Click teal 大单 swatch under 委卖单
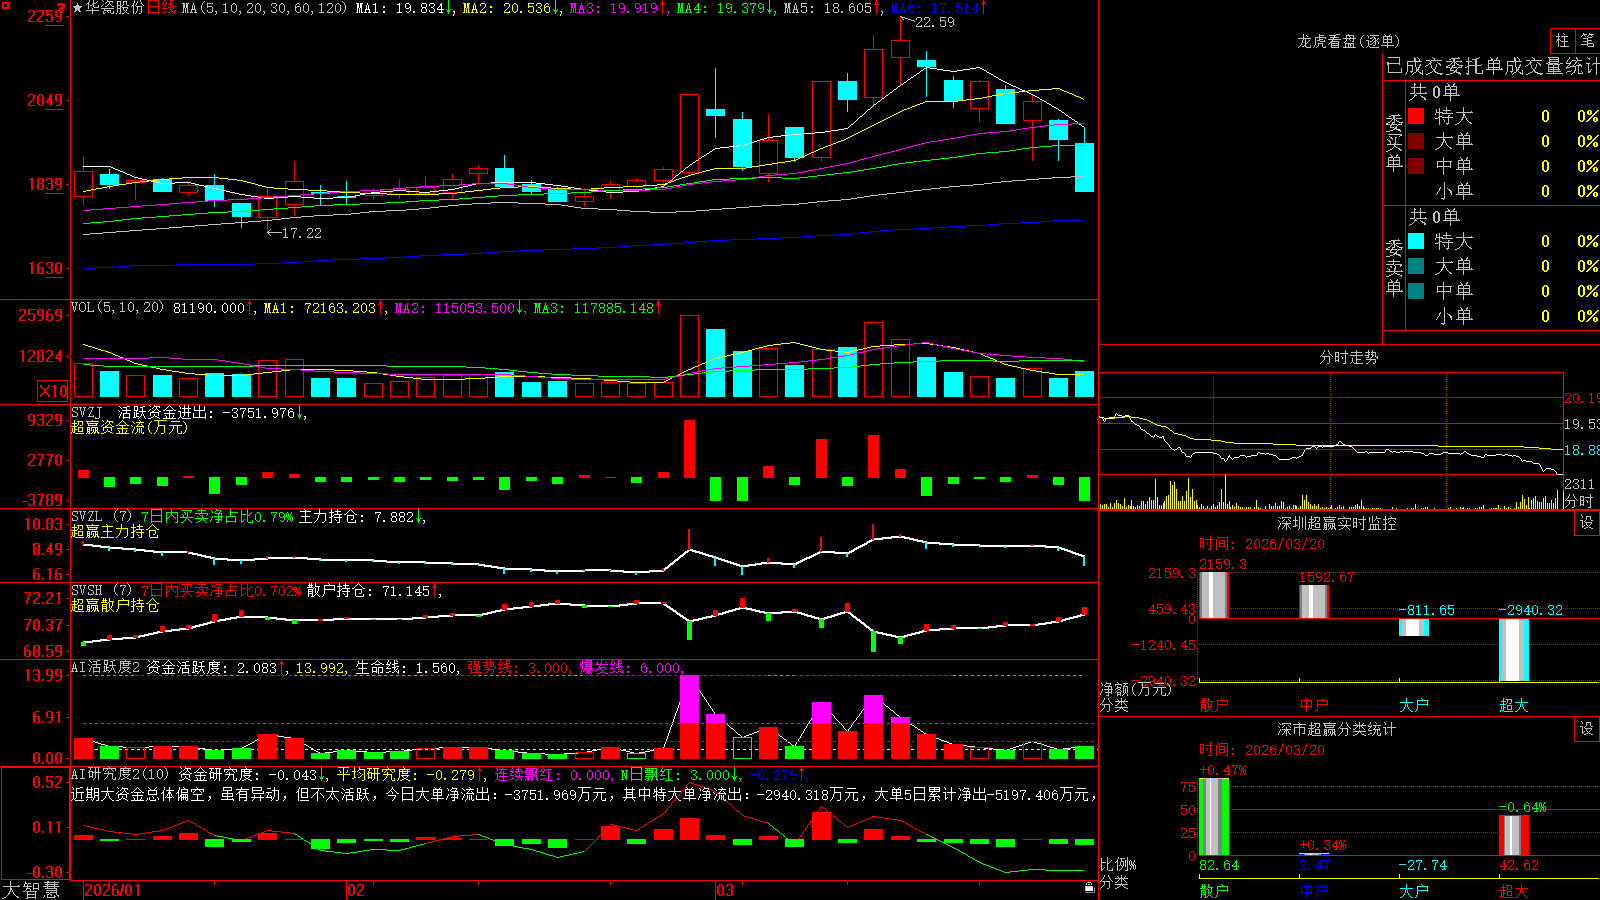 pos(1416,266)
